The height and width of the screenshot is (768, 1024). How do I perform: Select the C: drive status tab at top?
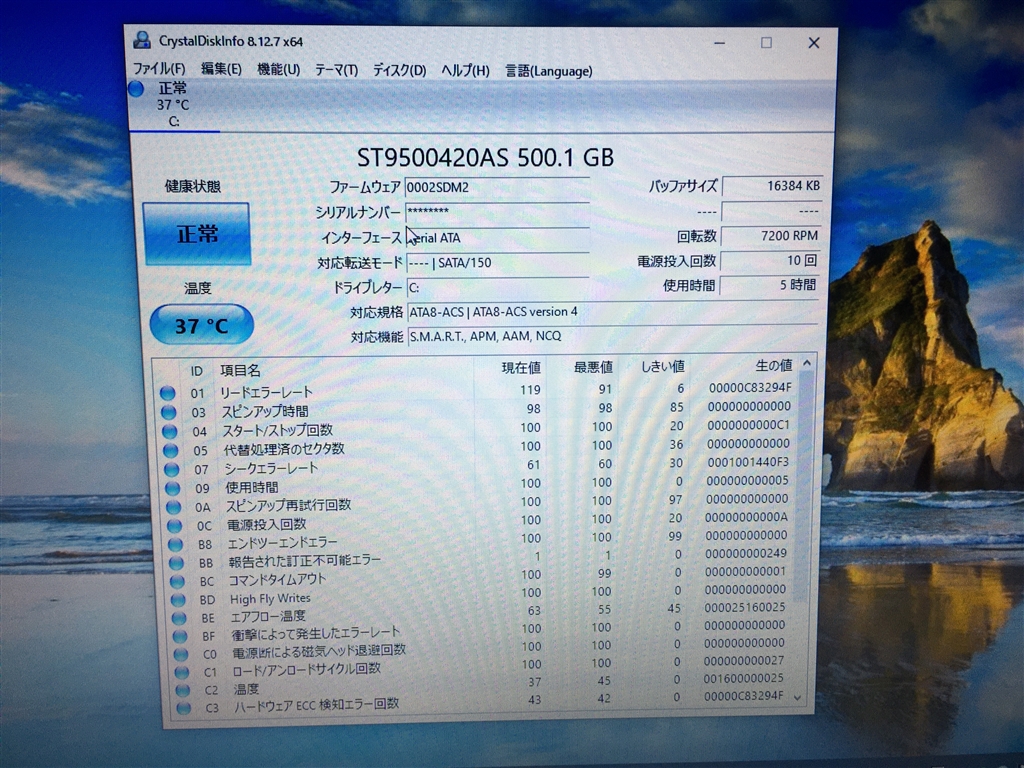click(x=172, y=104)
